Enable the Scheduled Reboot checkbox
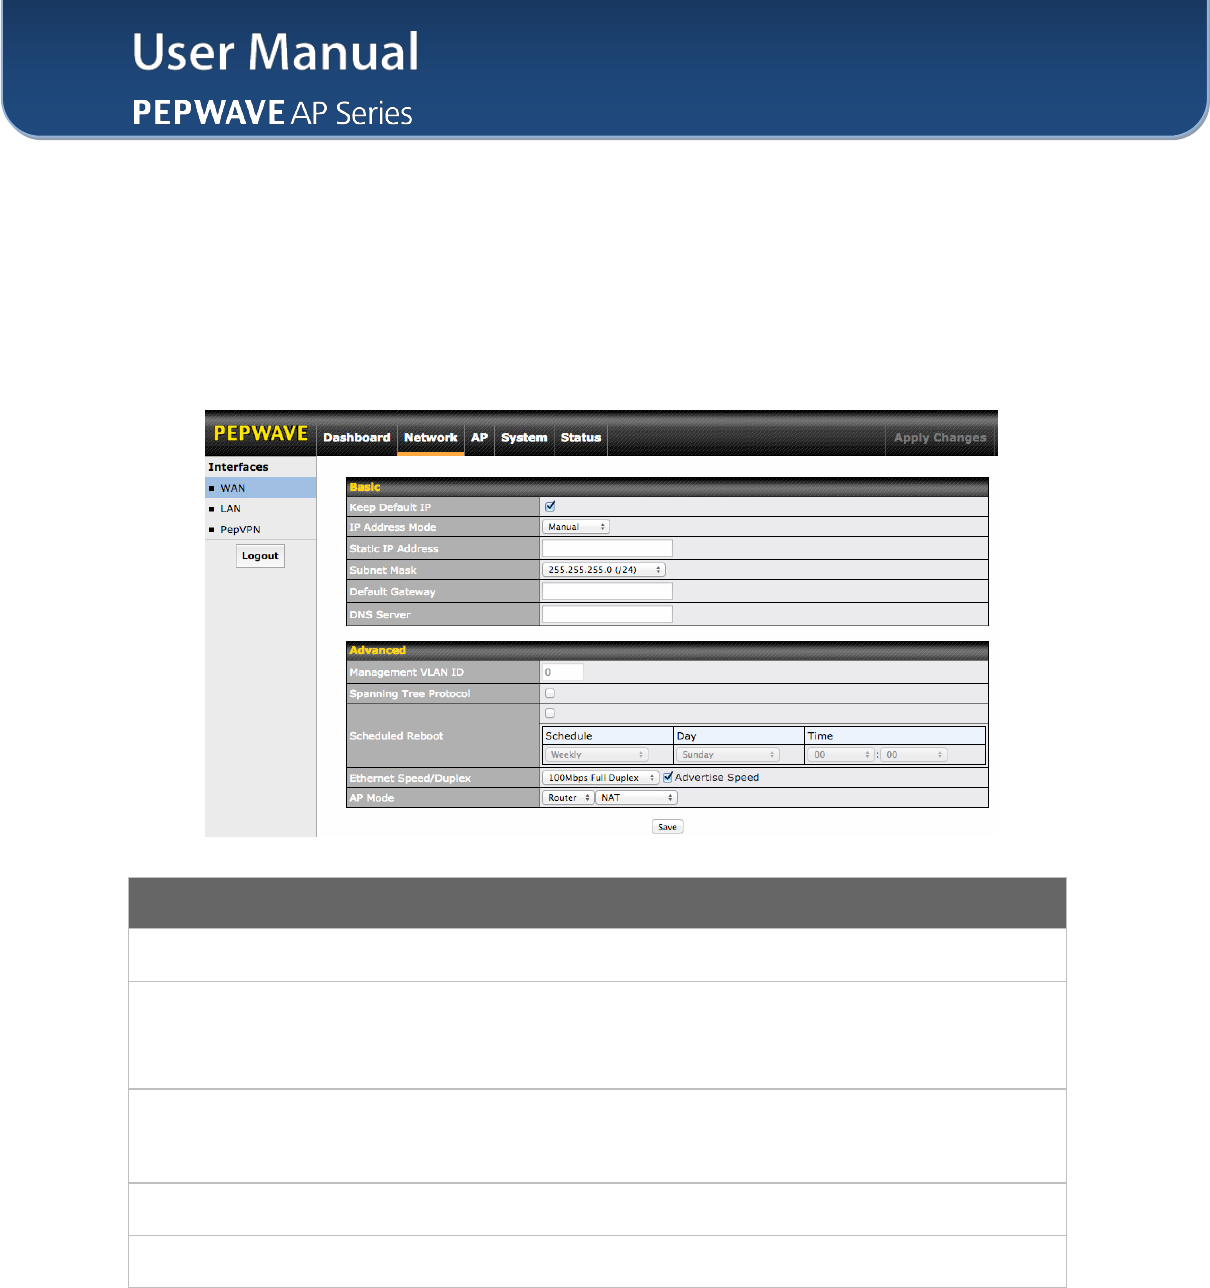The height and width of the screenshot is (1288, 1210). [550, 713]
